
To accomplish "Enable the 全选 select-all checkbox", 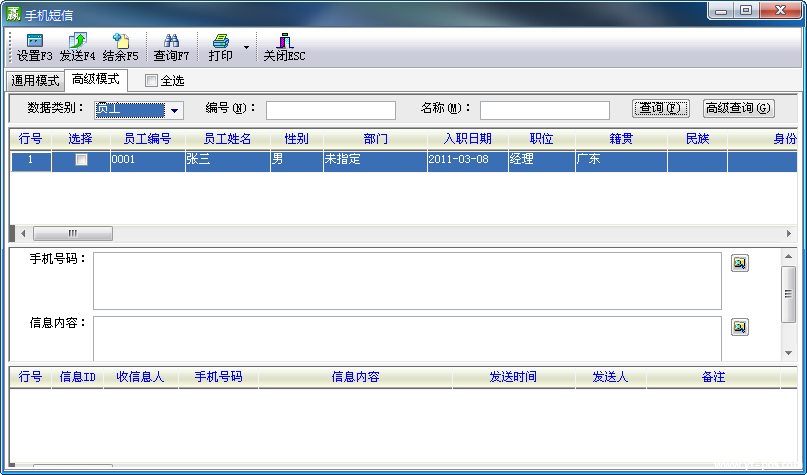I will [152, 81].
